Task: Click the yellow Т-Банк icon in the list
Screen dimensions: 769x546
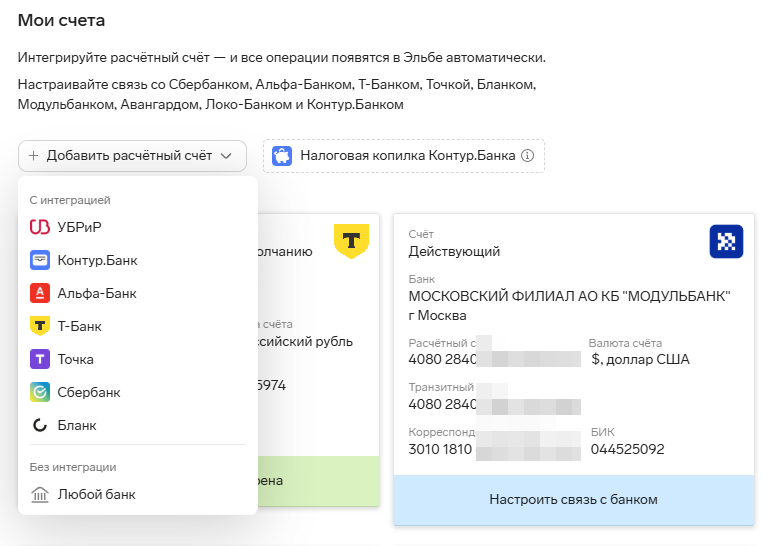Action: pyautogui.click(x=40, y=326)
